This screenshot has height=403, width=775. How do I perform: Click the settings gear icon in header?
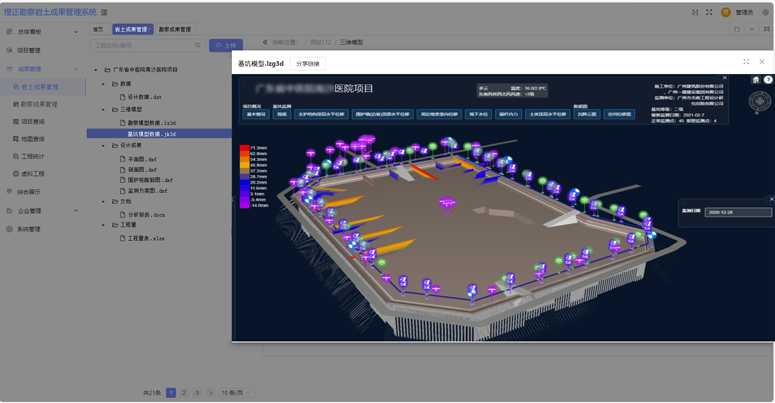point(766,13)
